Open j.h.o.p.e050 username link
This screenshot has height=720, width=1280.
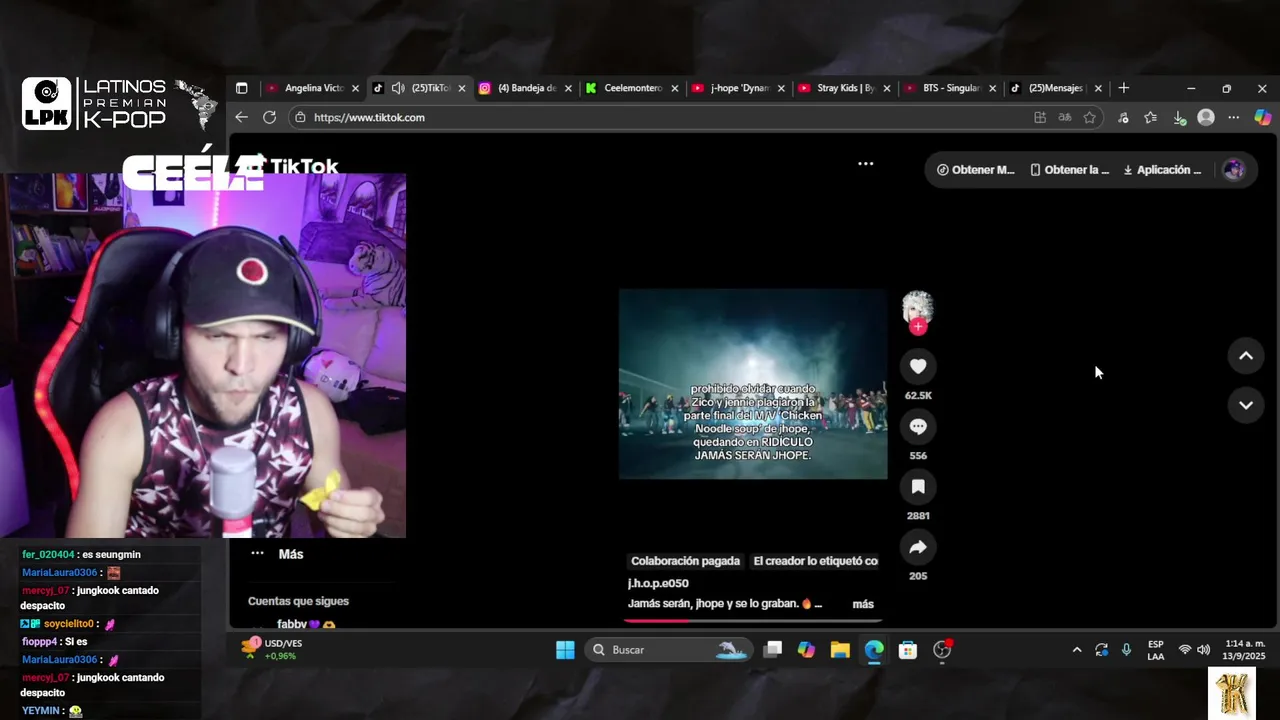658,583
